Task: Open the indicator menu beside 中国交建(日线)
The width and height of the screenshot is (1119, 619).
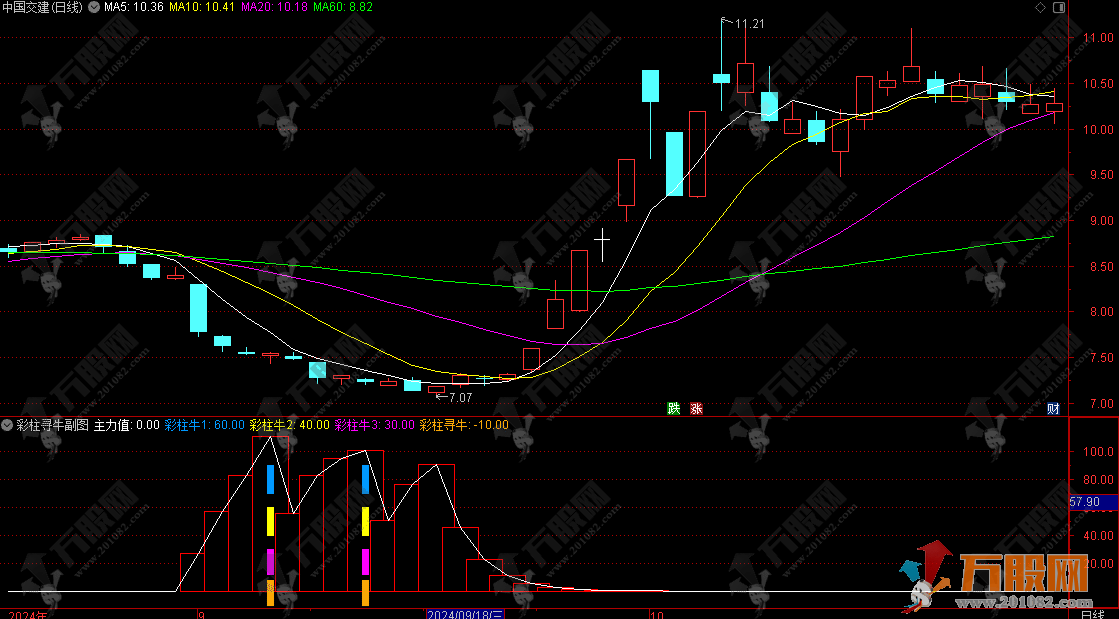Action: (93, 7)
